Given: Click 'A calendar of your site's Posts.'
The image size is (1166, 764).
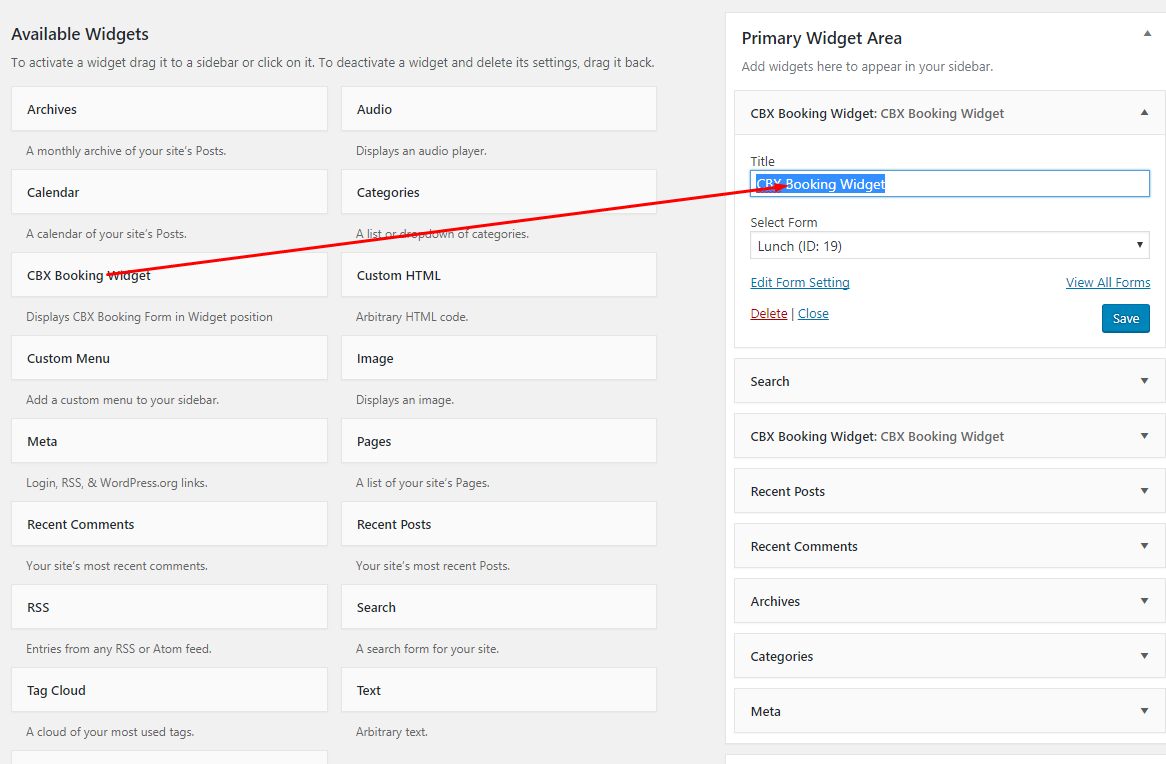Looking at the screenshot, I should 106,234.
